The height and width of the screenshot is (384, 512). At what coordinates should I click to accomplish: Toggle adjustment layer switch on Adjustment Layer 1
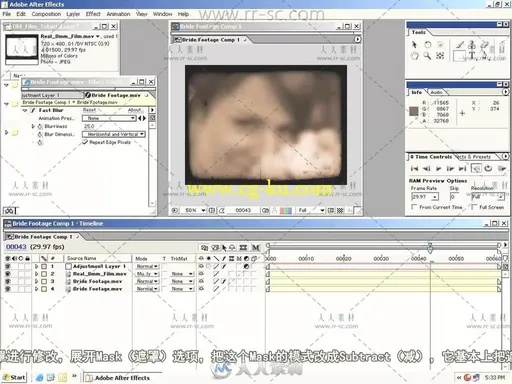tap(246, 266)
